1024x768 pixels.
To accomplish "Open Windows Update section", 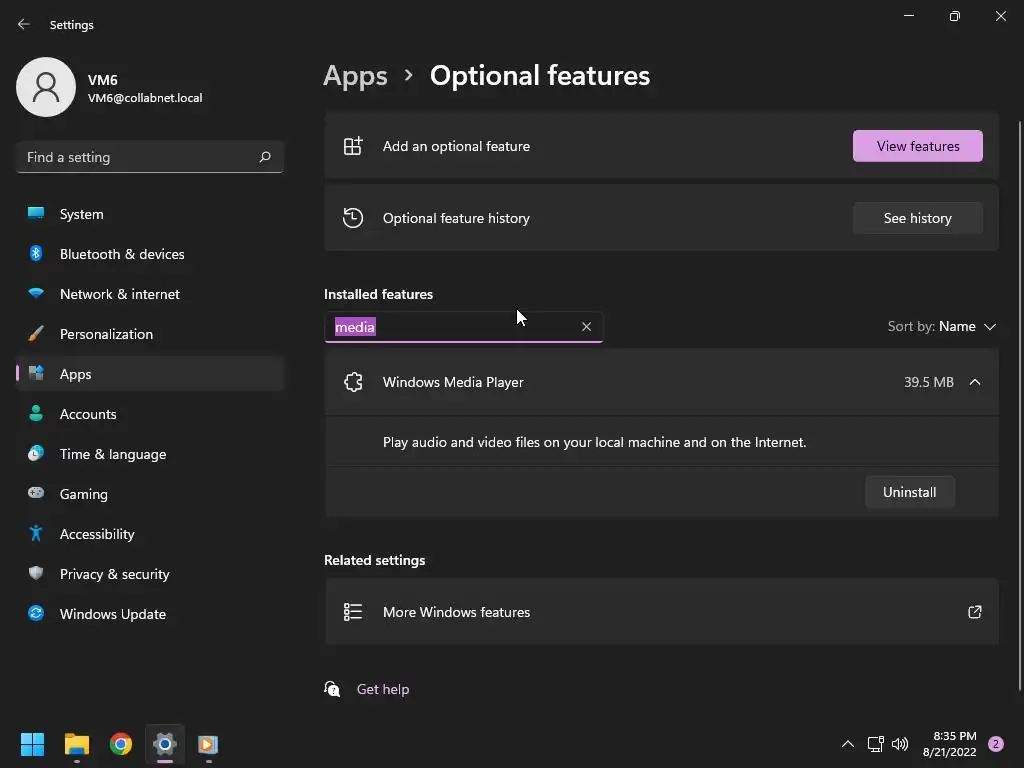I will pos(112,614).
